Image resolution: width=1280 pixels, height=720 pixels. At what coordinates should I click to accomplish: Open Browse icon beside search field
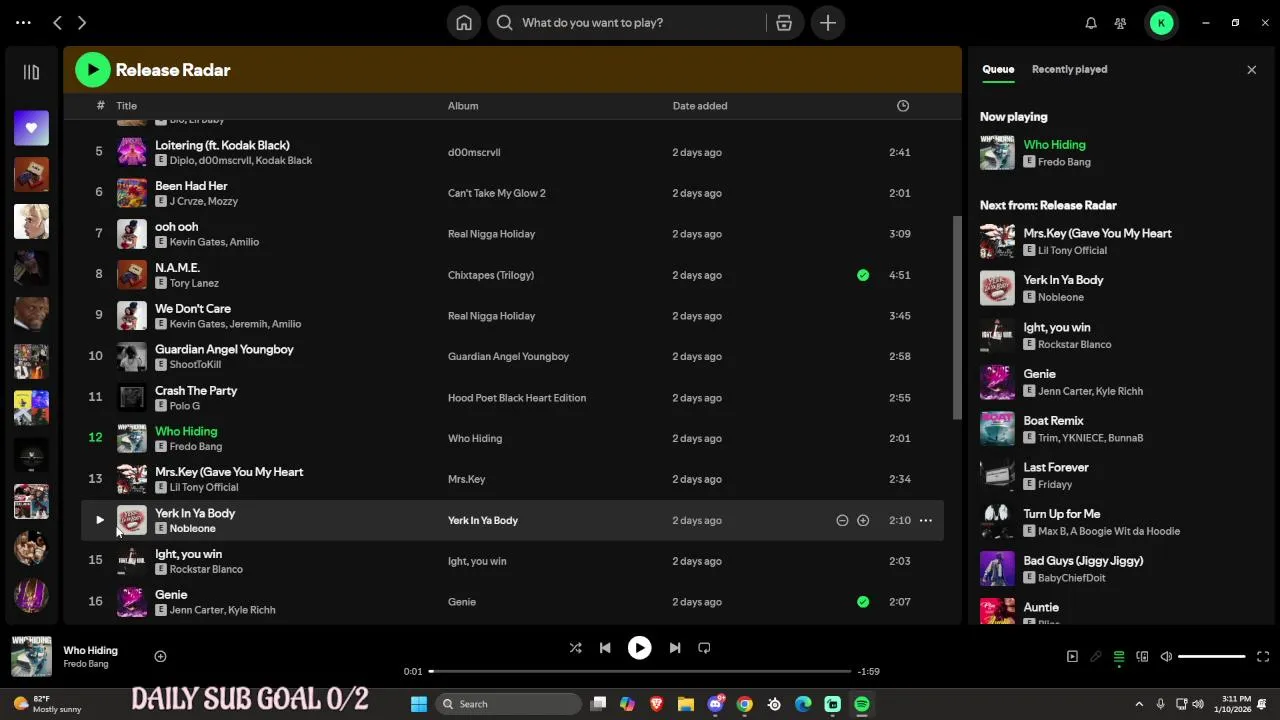tap(784, 23)
